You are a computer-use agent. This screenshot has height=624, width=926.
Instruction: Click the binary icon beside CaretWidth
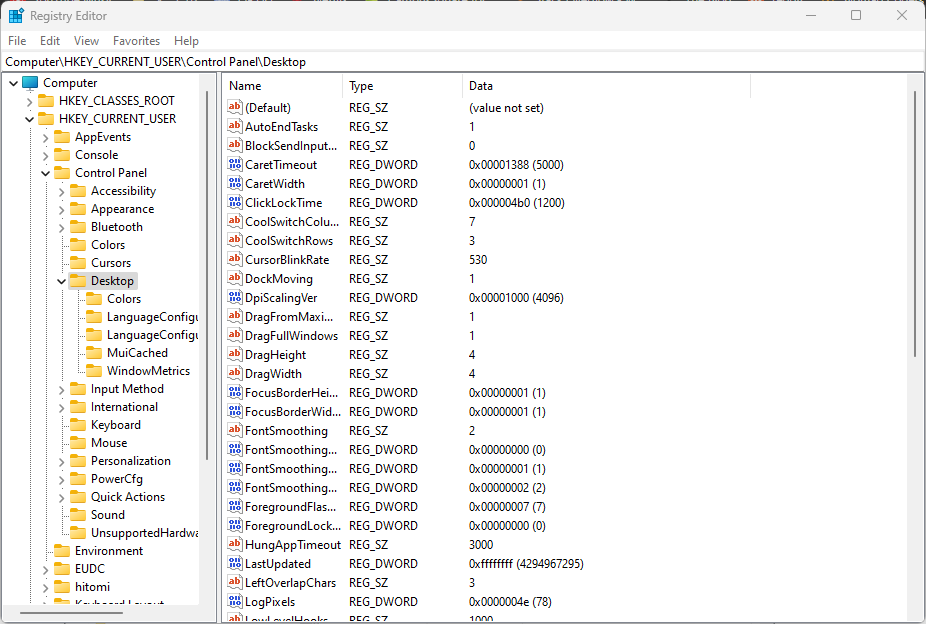pos(234,184)
